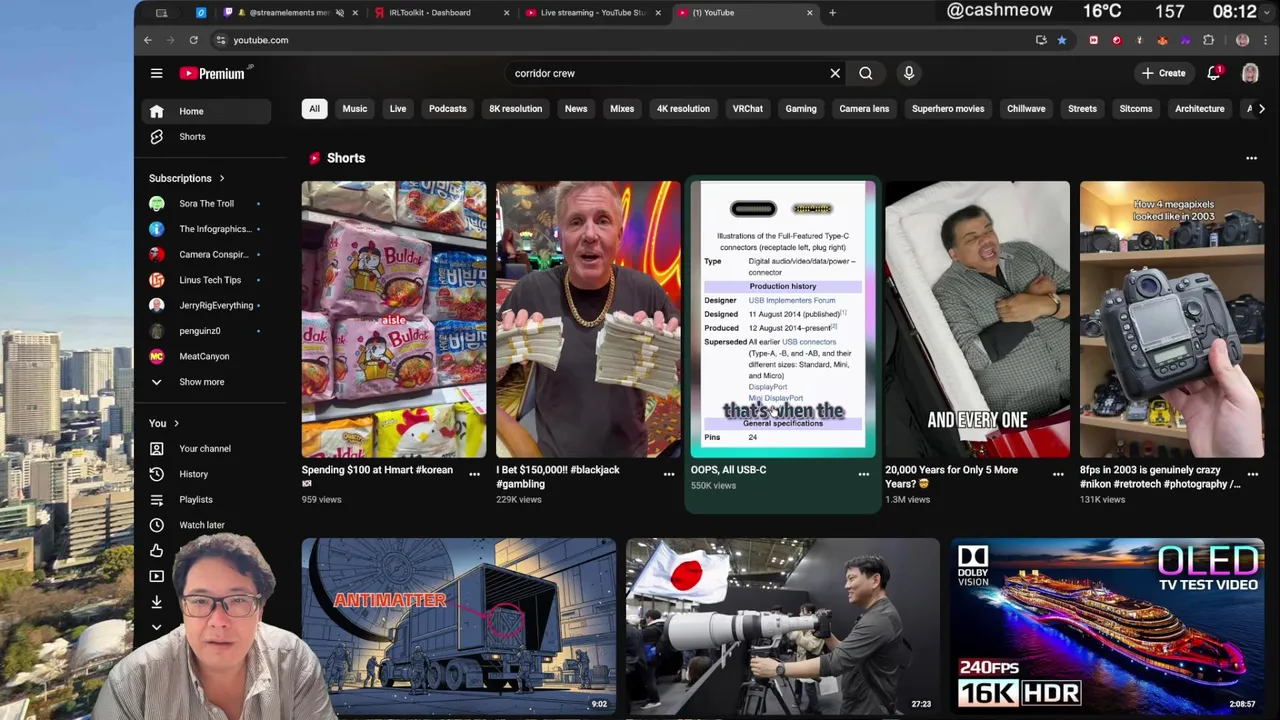Image resolution: width=1280 pixels, height=720 pixels.
Task: Open The Infographics subscription link
Action: coord(208,229)
